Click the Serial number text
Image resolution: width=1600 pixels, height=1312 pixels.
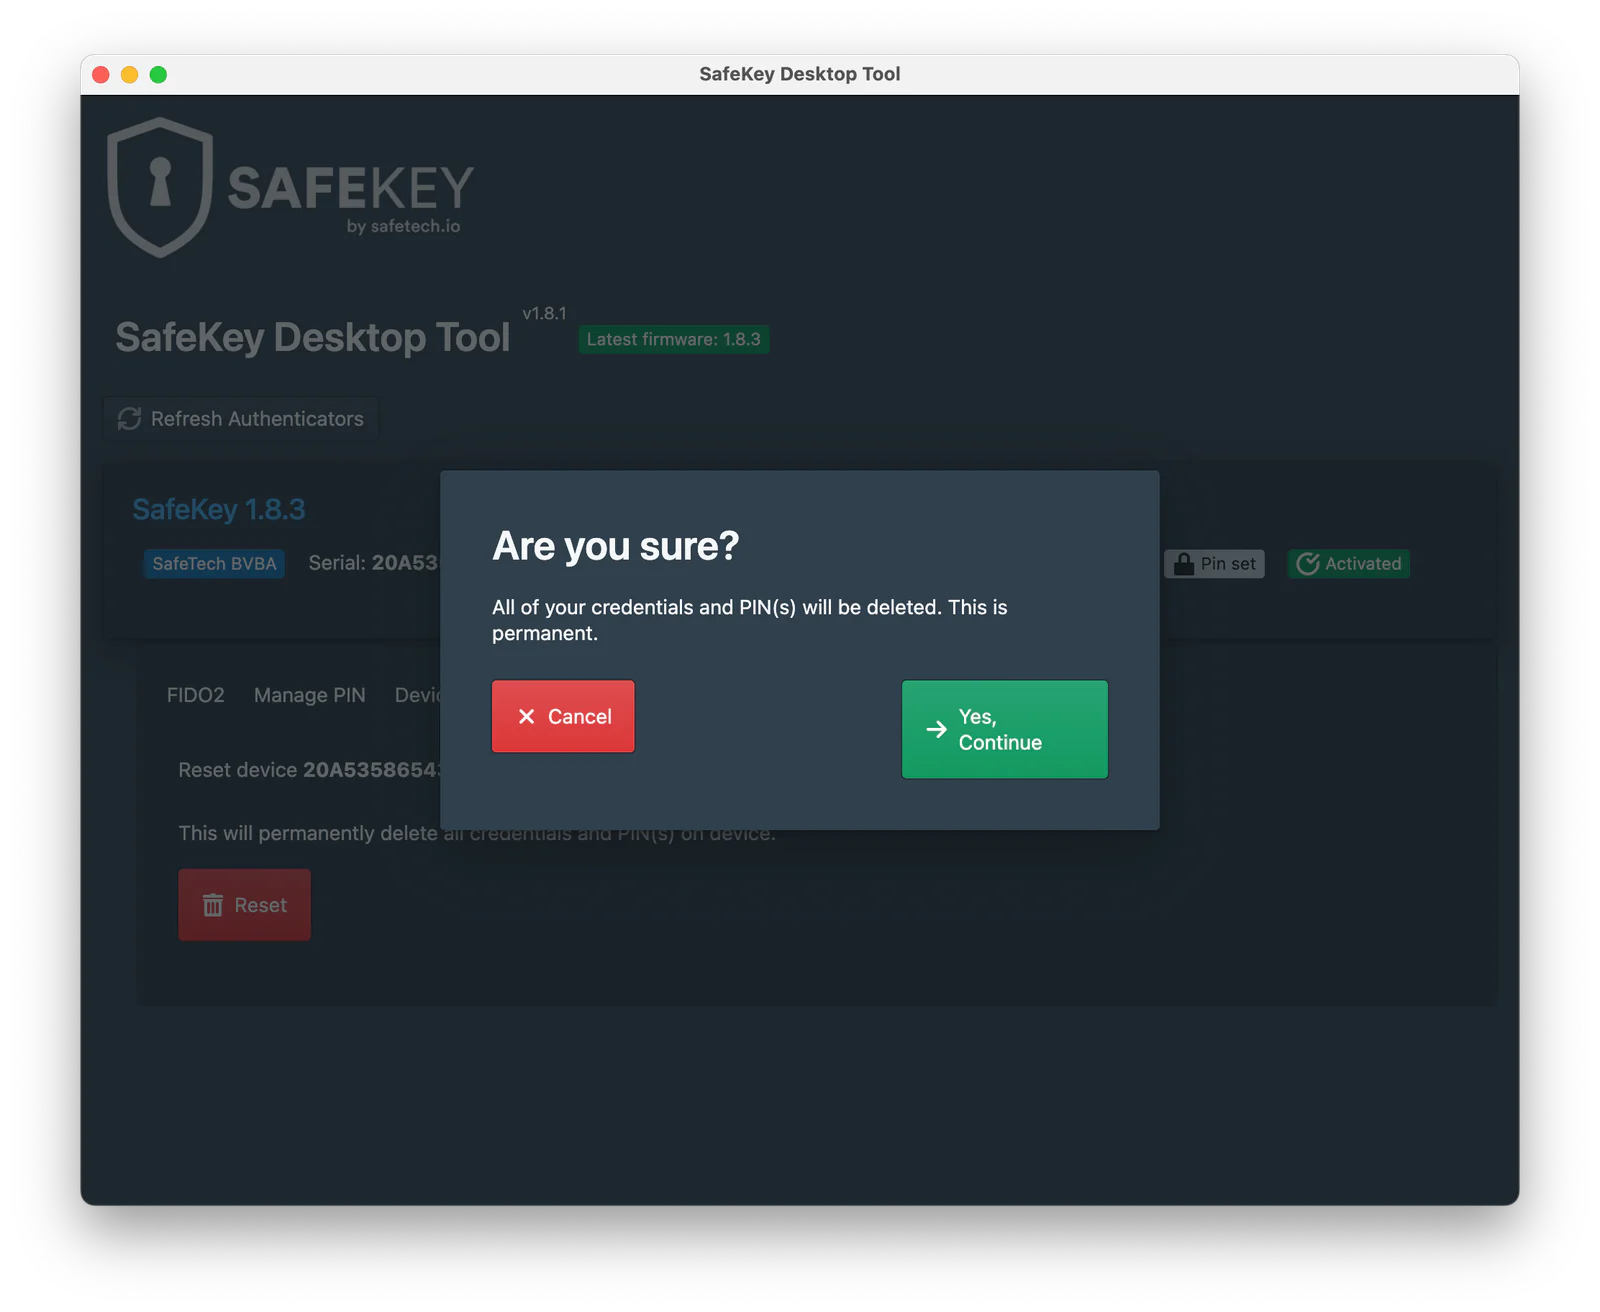pos(374,563)
